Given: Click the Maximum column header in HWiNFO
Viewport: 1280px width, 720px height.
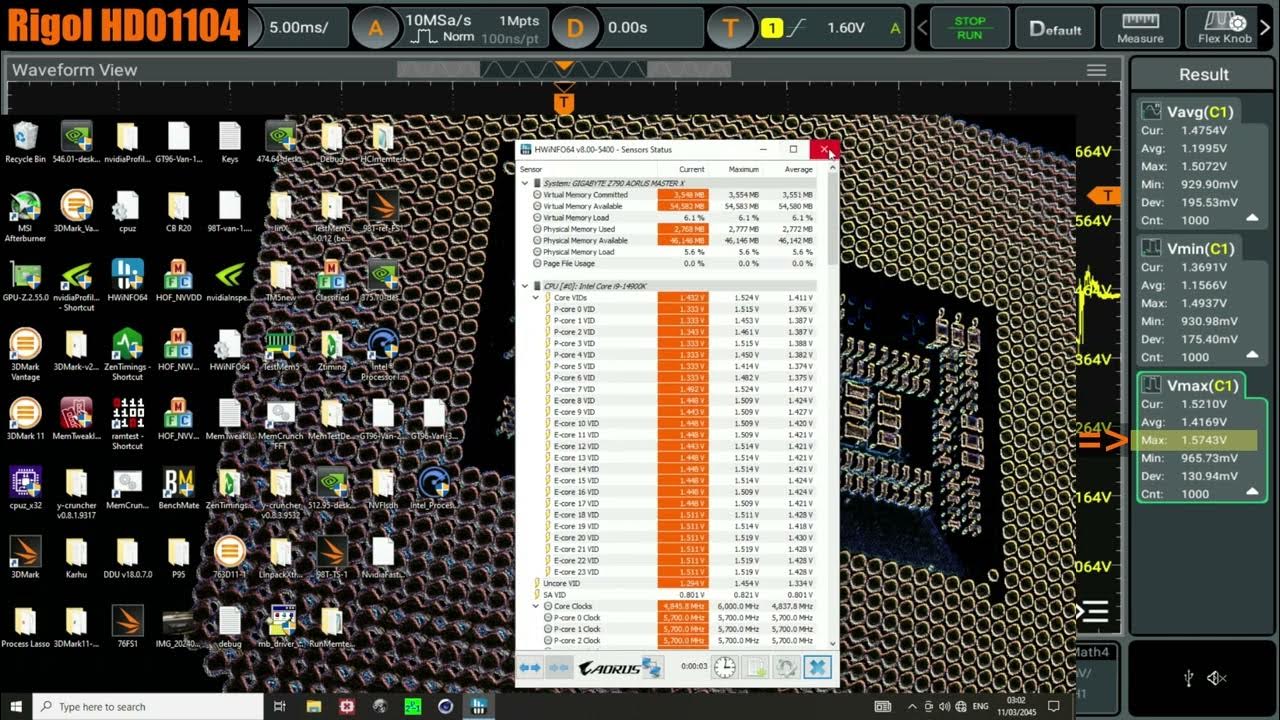Looking at the screenshot, I should pyautogui.click(x=744, y=169).
